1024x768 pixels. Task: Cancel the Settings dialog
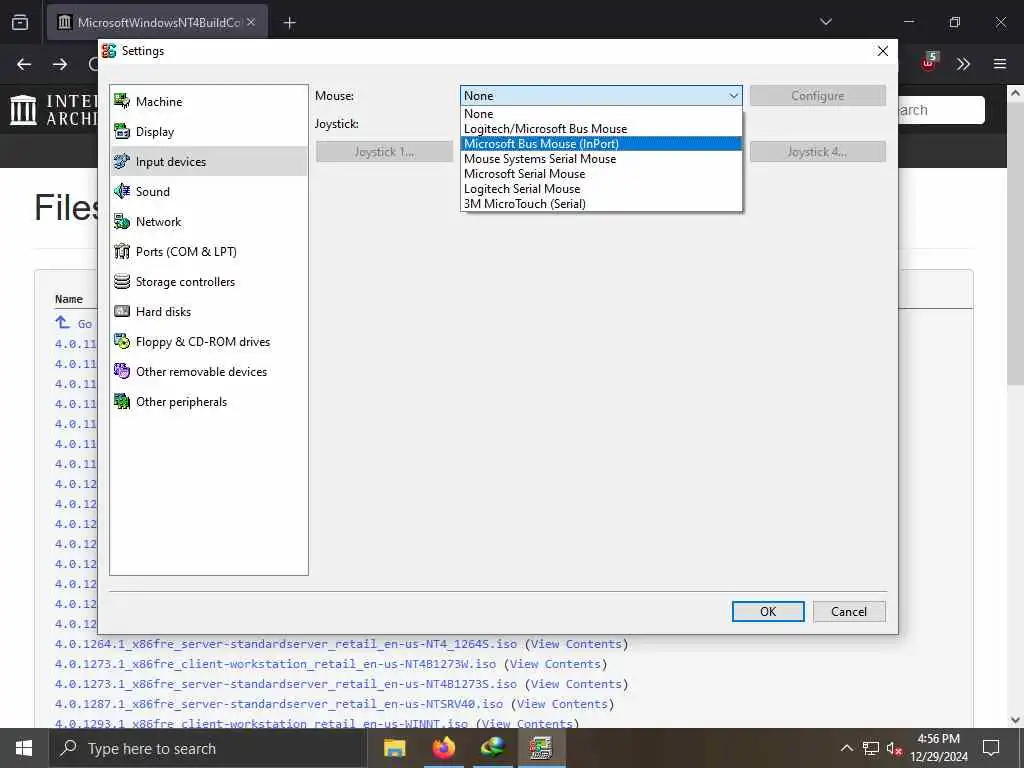click(x=849, y=611)
